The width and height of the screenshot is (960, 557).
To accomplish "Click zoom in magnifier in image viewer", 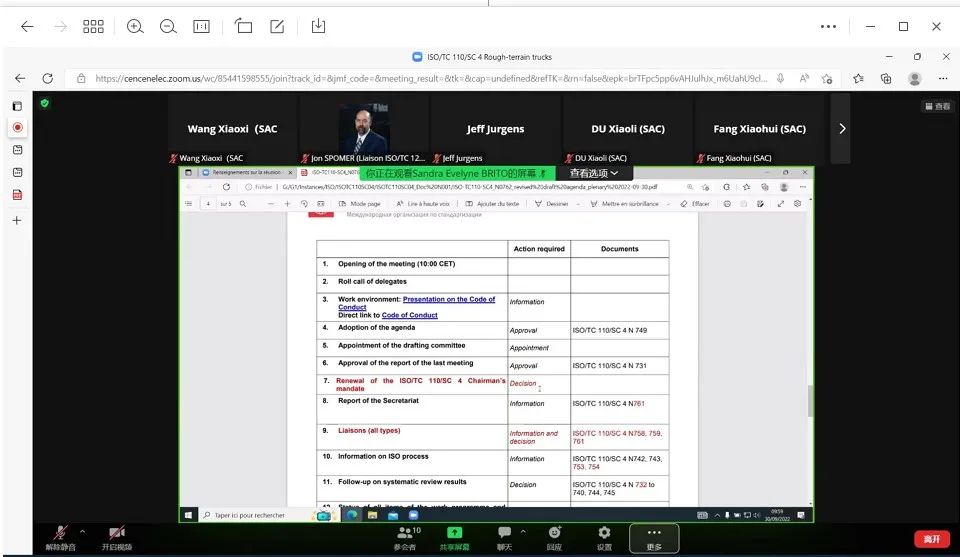I will coord(135,26).
